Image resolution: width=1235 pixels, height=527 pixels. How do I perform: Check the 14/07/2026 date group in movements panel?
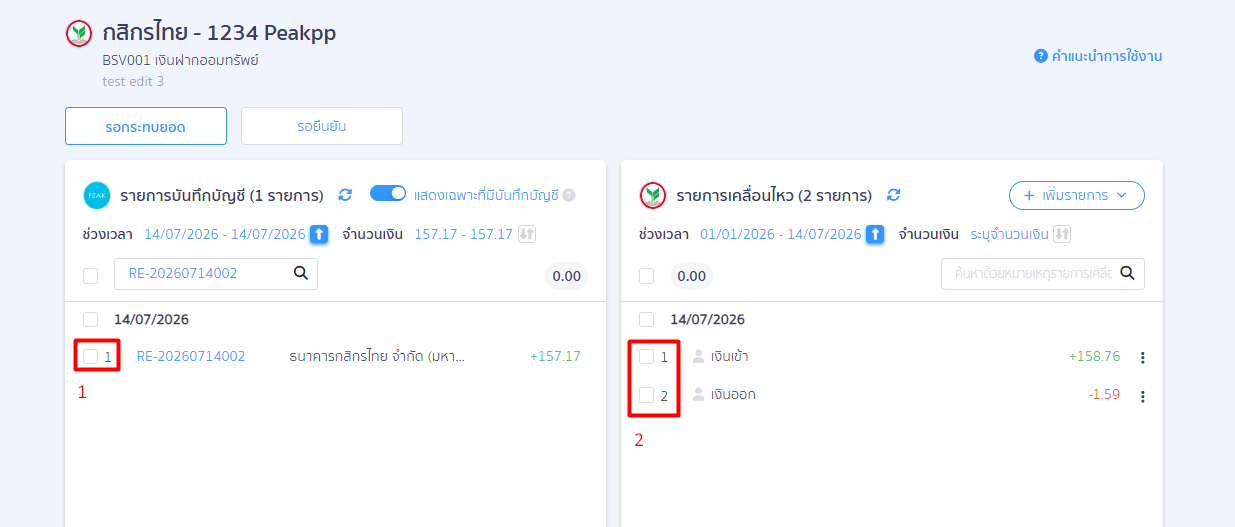tap(647, 319)
